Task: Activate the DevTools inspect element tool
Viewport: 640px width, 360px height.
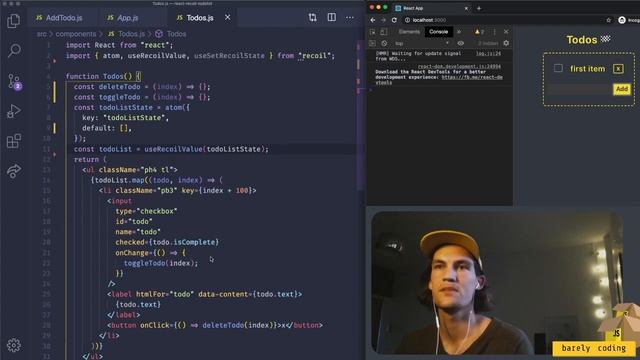Action: click(x=373, y=32)
